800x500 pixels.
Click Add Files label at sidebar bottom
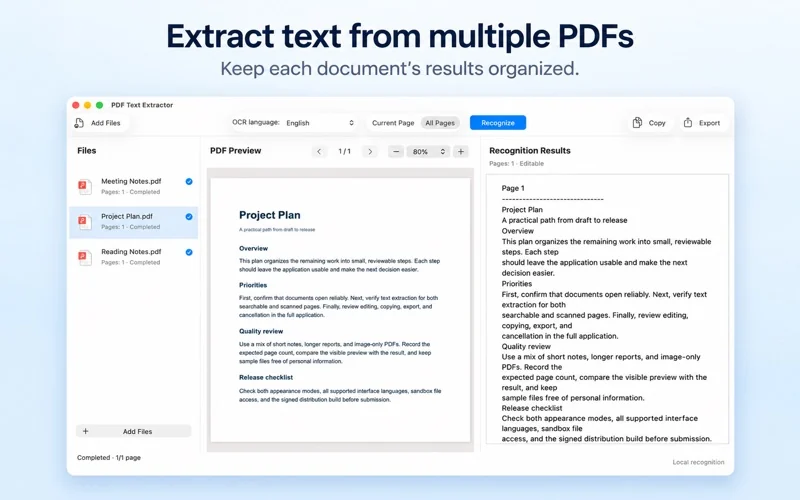click(x=137, y=432)
